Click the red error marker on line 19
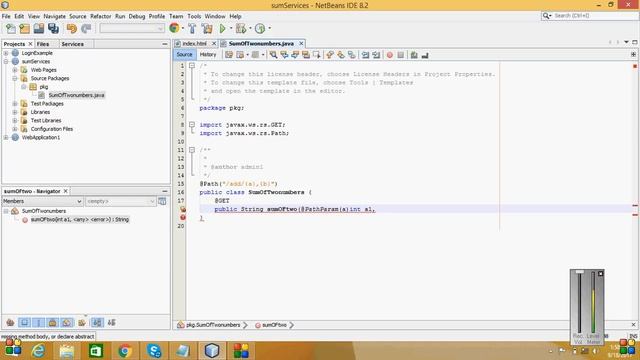The image size is (640, 360). coord(183,218)
